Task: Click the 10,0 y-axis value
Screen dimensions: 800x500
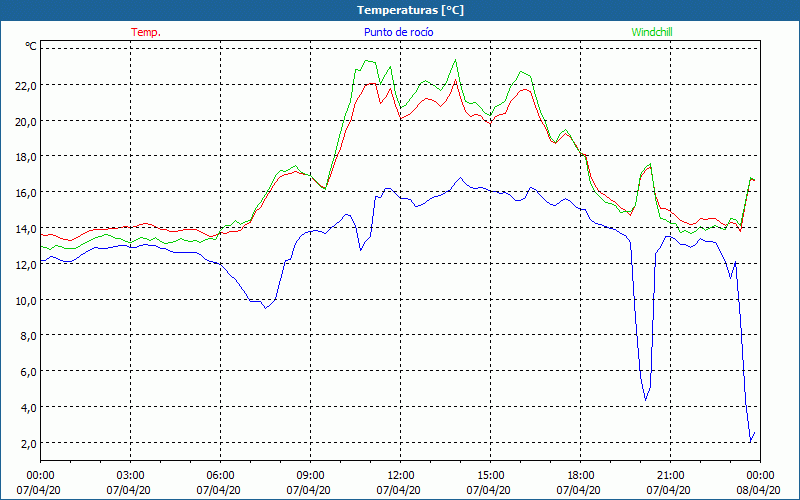Action: 27,301
